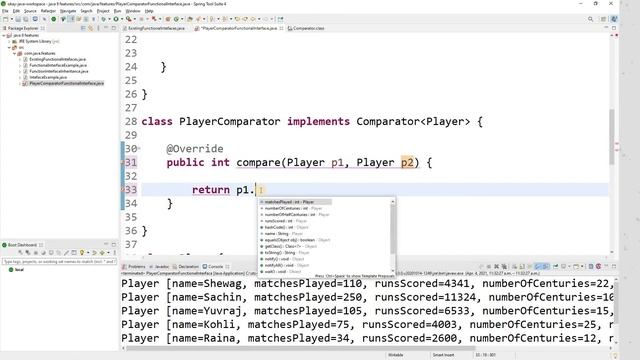The height and width of the screenshot is (360, 640).
Task: Click the External Tools run icon
Action: pyautogui.click(x=129, y=19)
